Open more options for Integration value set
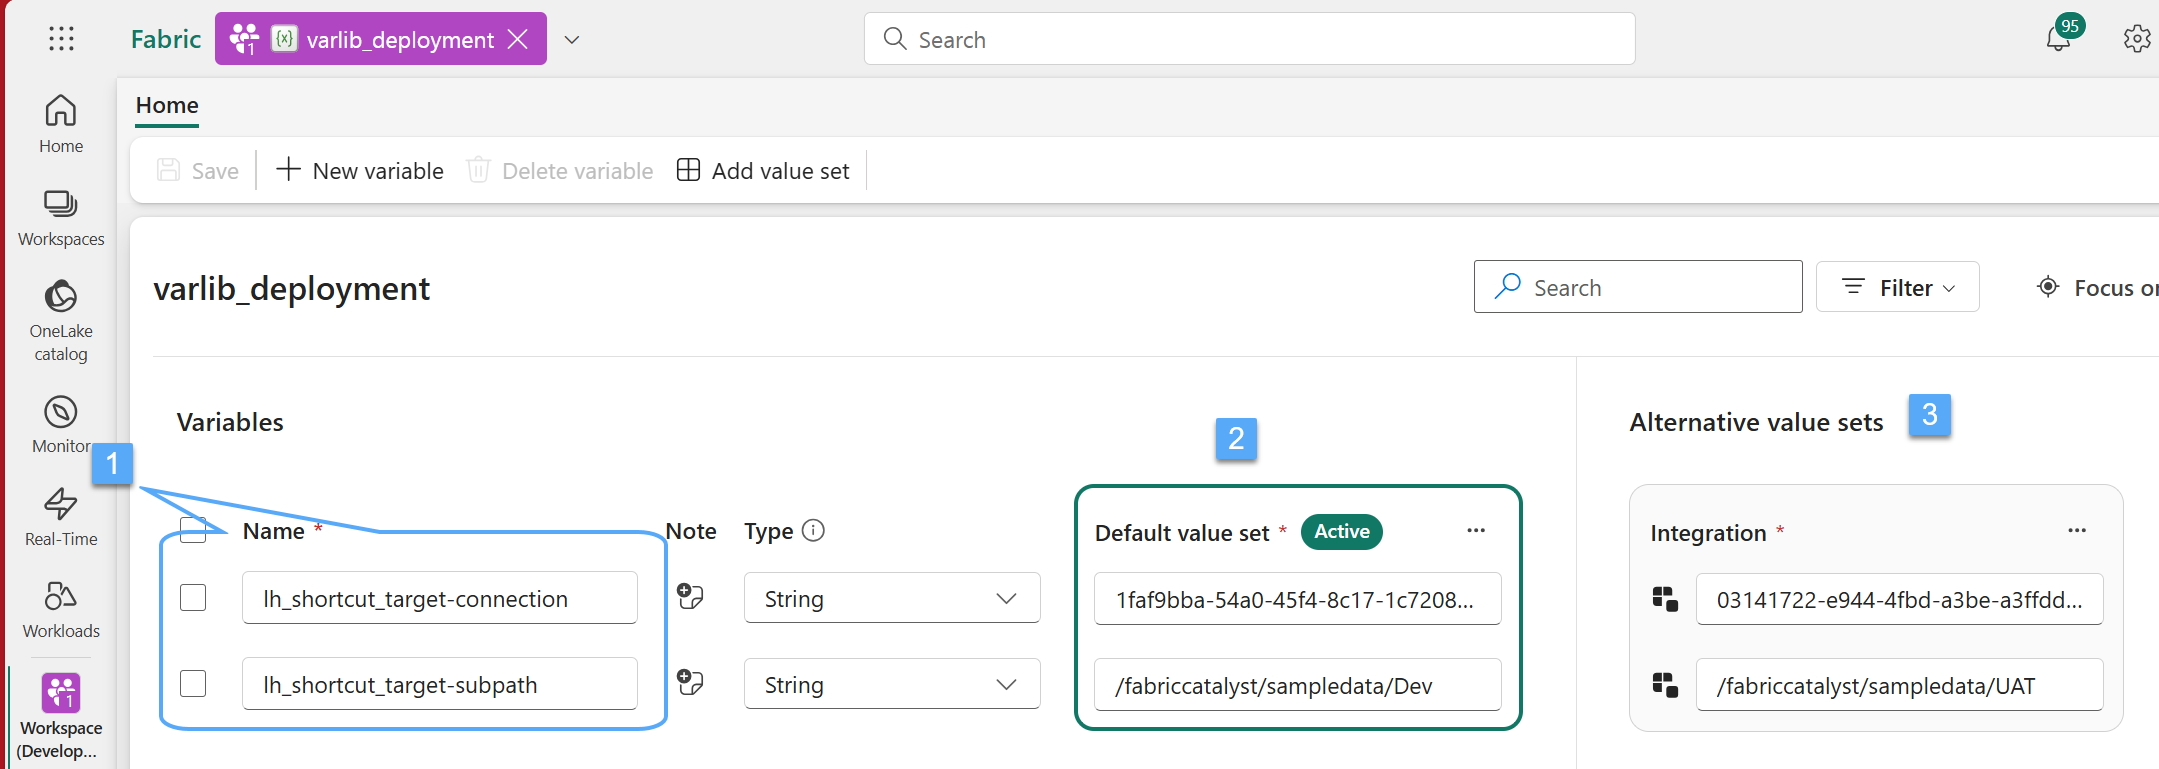 click(x=2076, y=531)
